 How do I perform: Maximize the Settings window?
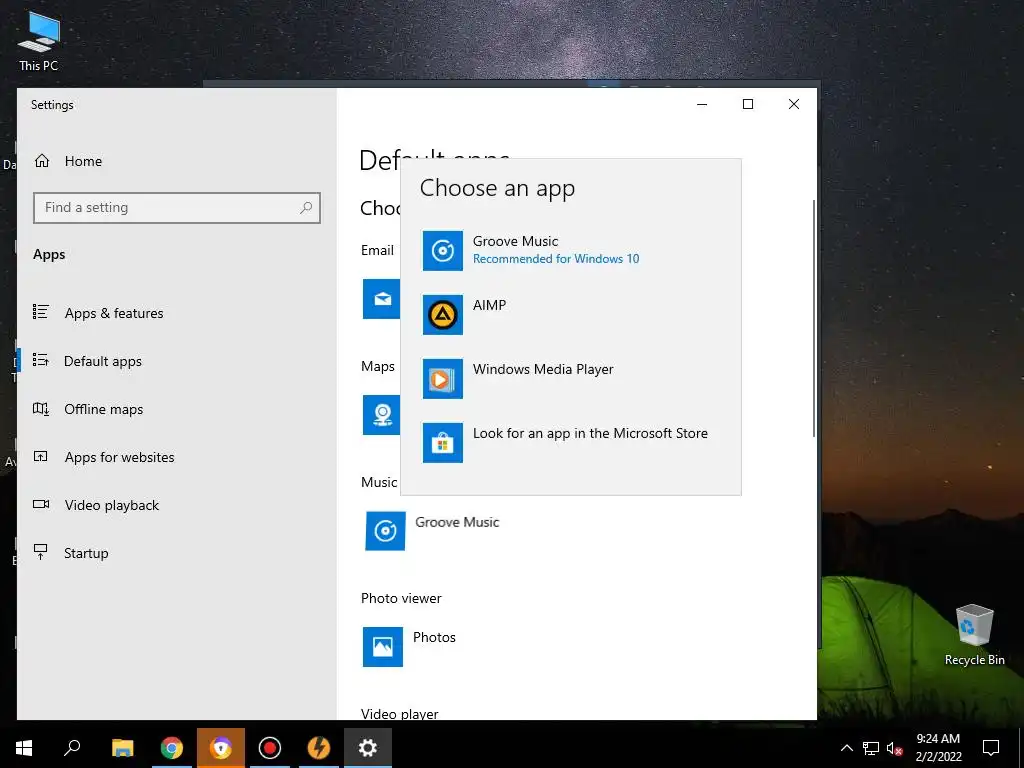coord(748,104)
